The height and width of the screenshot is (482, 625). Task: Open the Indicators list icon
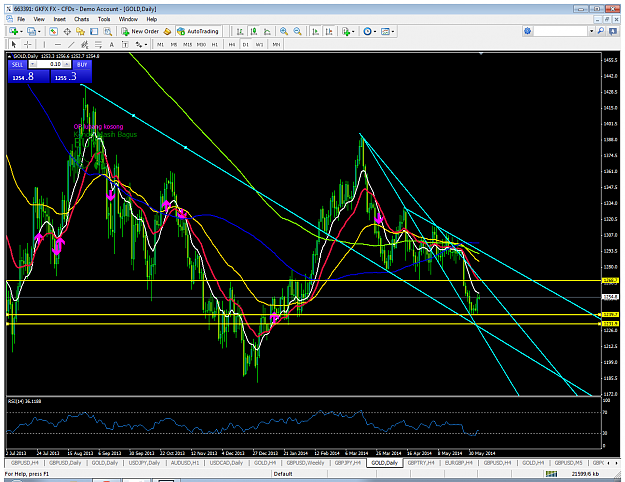click(346, 31)
